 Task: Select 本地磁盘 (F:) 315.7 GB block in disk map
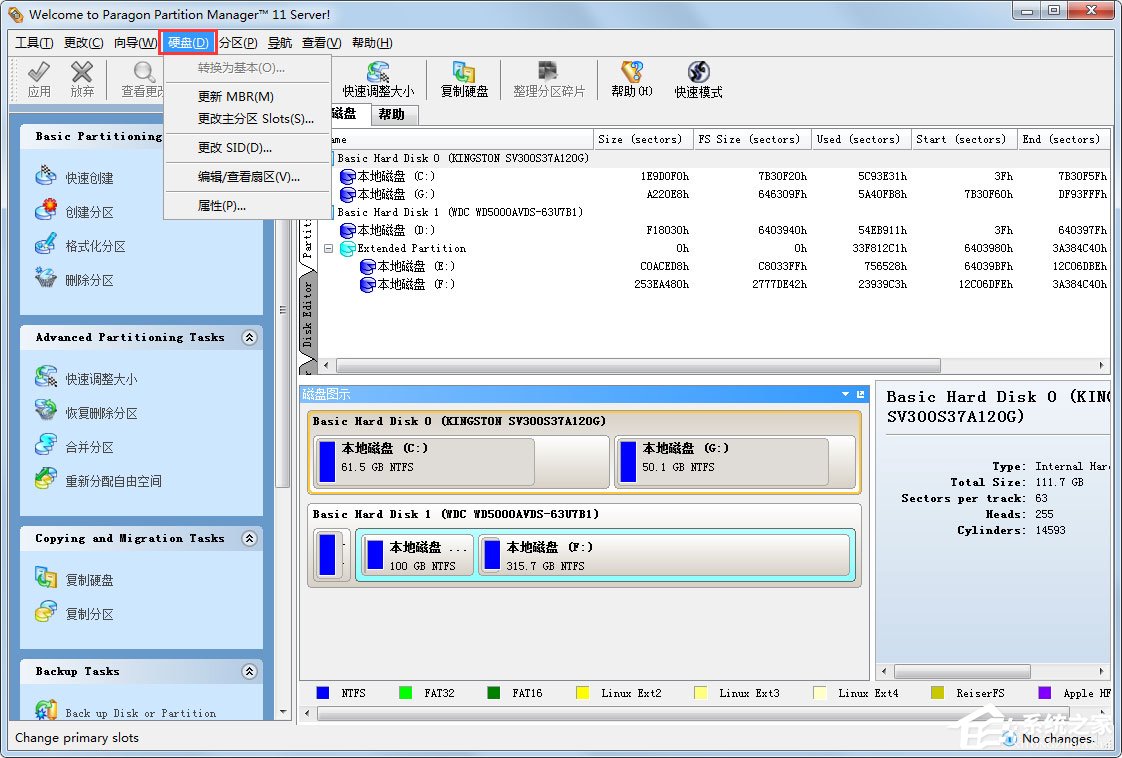click(x=665, y=555)
